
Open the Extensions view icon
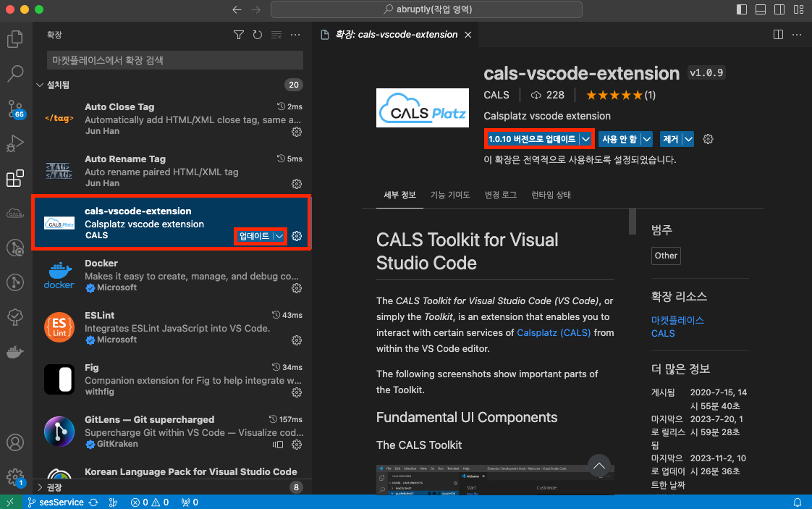pyautogui.click(x=15, y=178)
